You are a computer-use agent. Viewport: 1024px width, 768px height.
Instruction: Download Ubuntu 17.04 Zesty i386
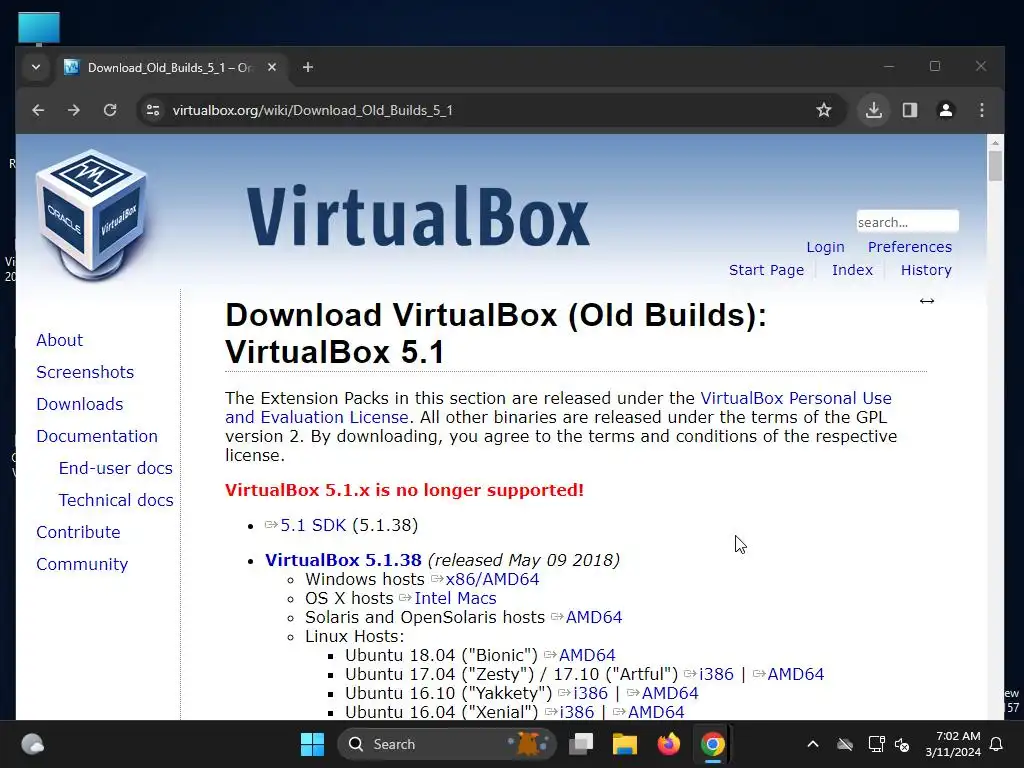716,674
